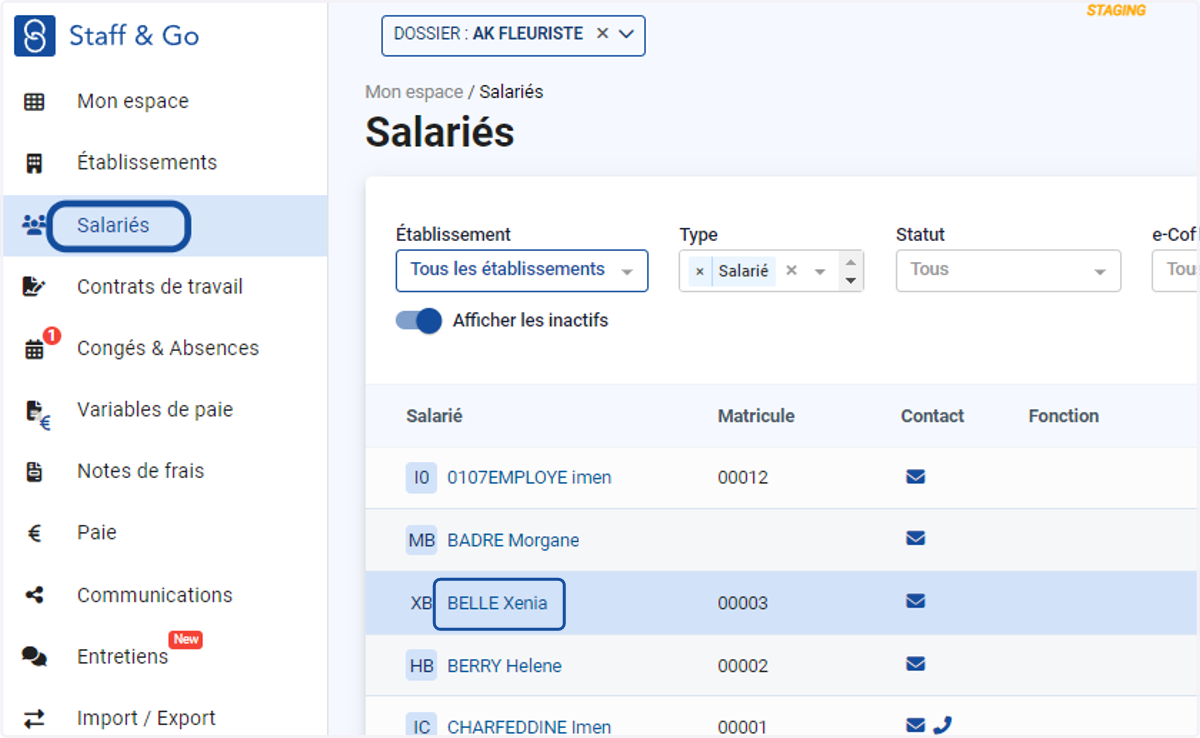The height and width of the screenshot is (738, 1200).
Task: Click the I0 avatar badge
Action: [422, 478]
